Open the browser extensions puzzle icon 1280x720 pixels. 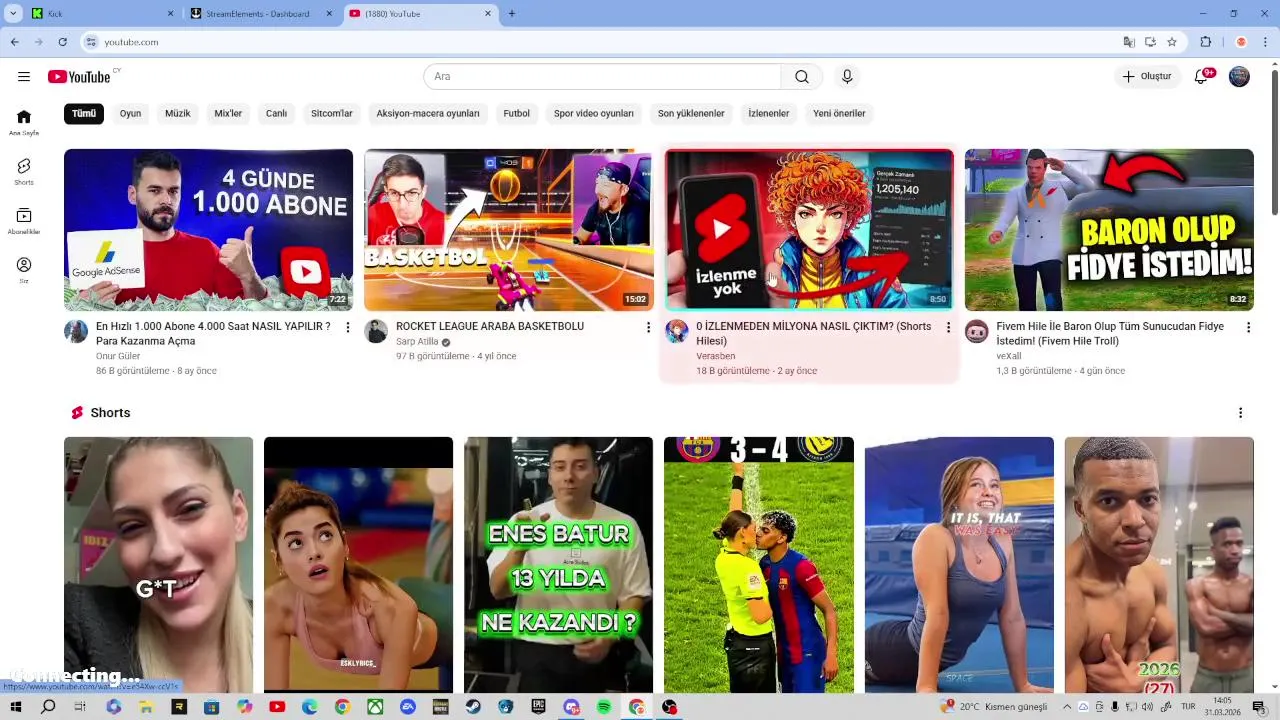tap(1206, 42)
